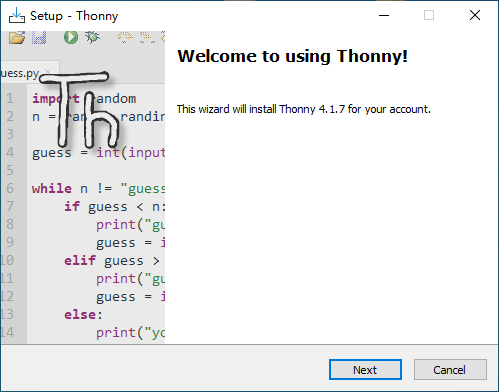Click the open folder icon in preview

17,37
